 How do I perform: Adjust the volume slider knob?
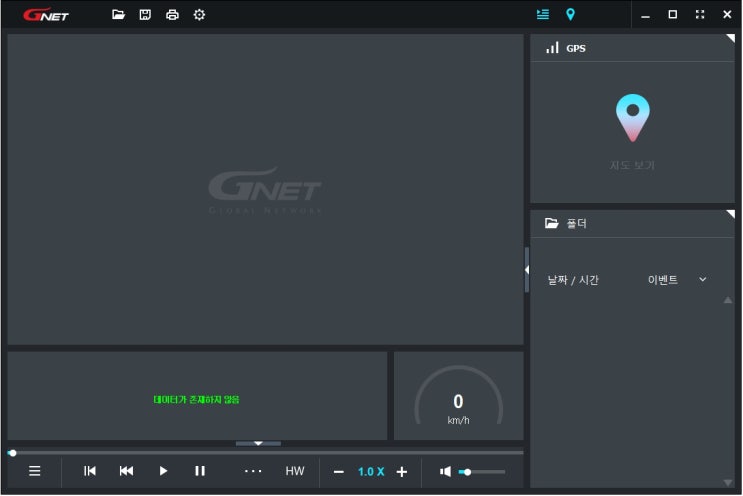(x=467, y=472)
